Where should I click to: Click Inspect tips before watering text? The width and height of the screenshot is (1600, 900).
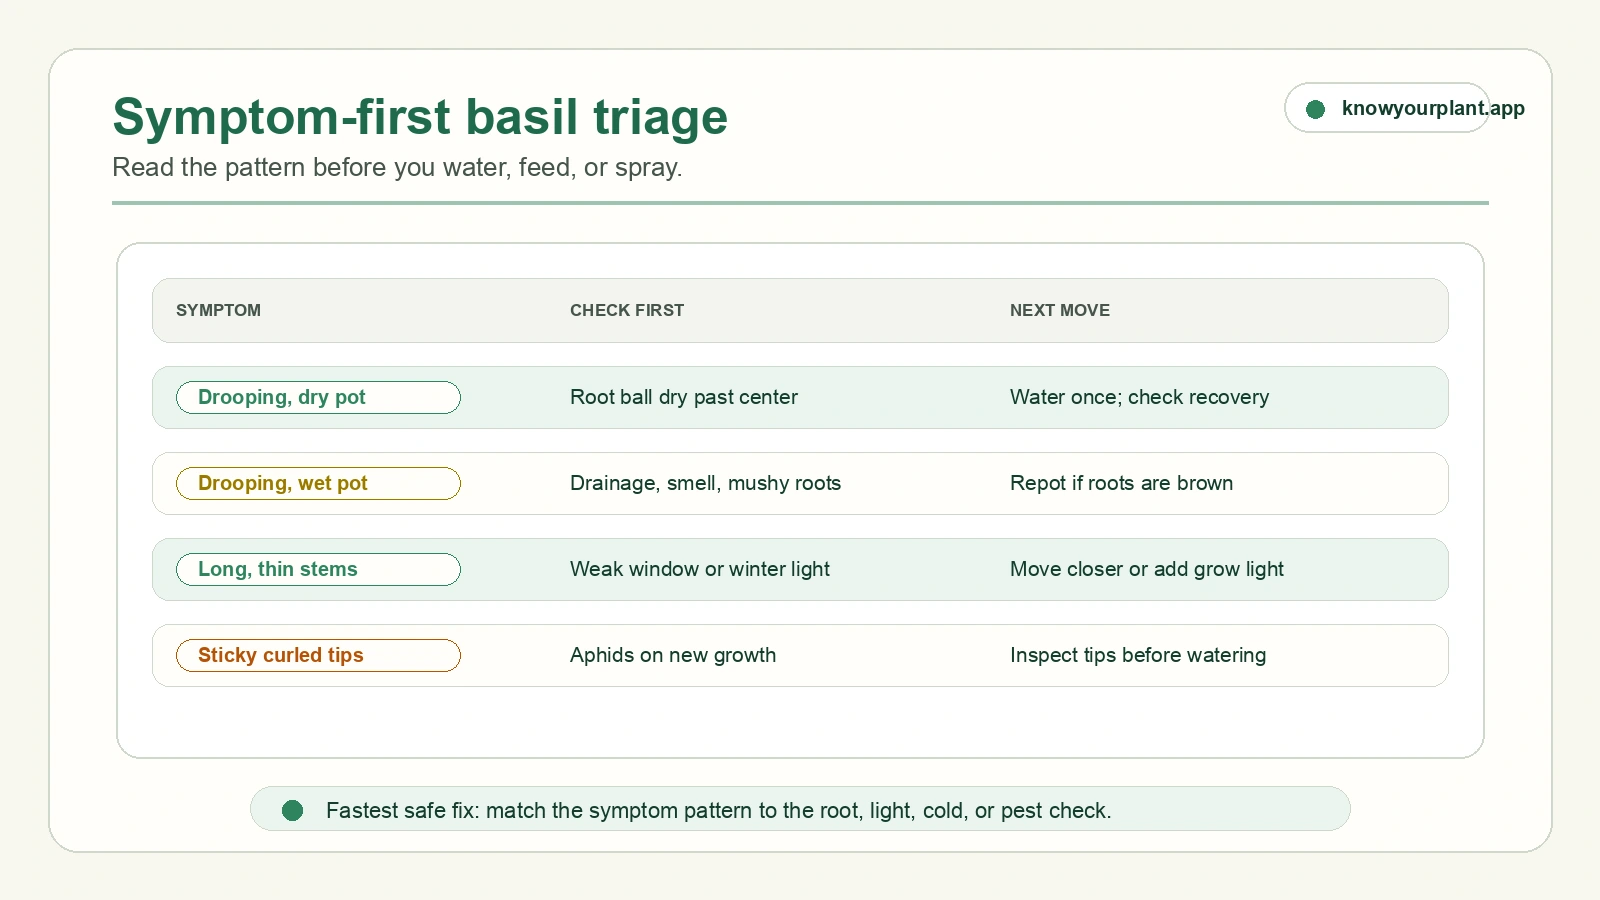tap(1138, 655)
